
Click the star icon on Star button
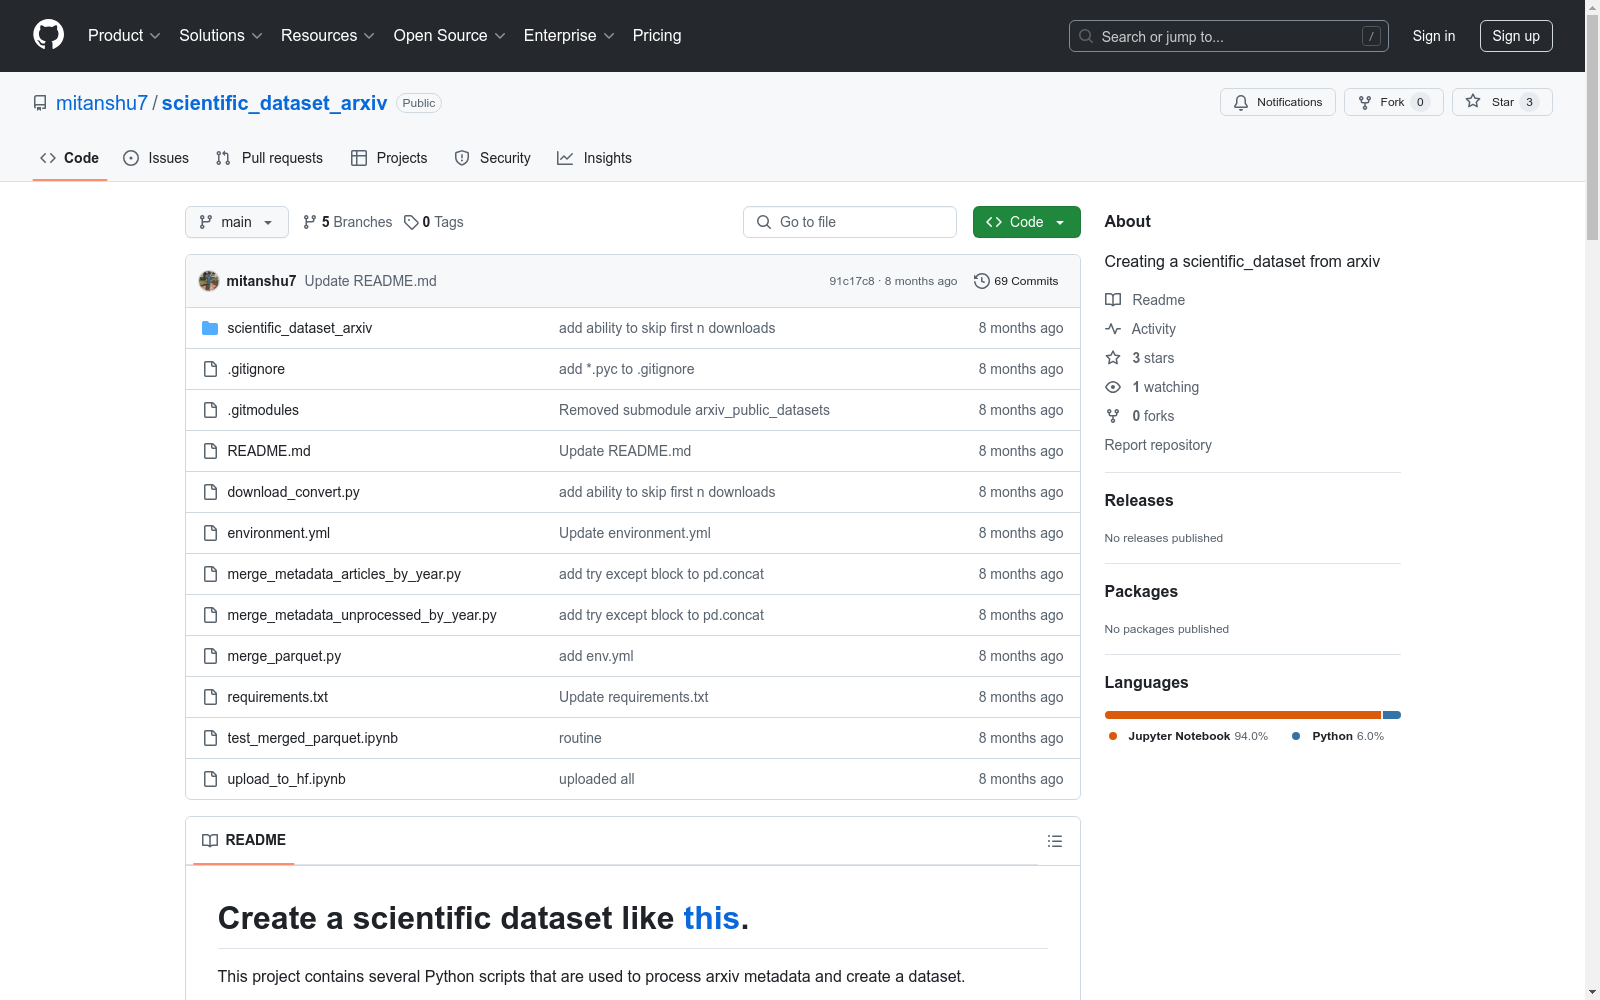1473,101
